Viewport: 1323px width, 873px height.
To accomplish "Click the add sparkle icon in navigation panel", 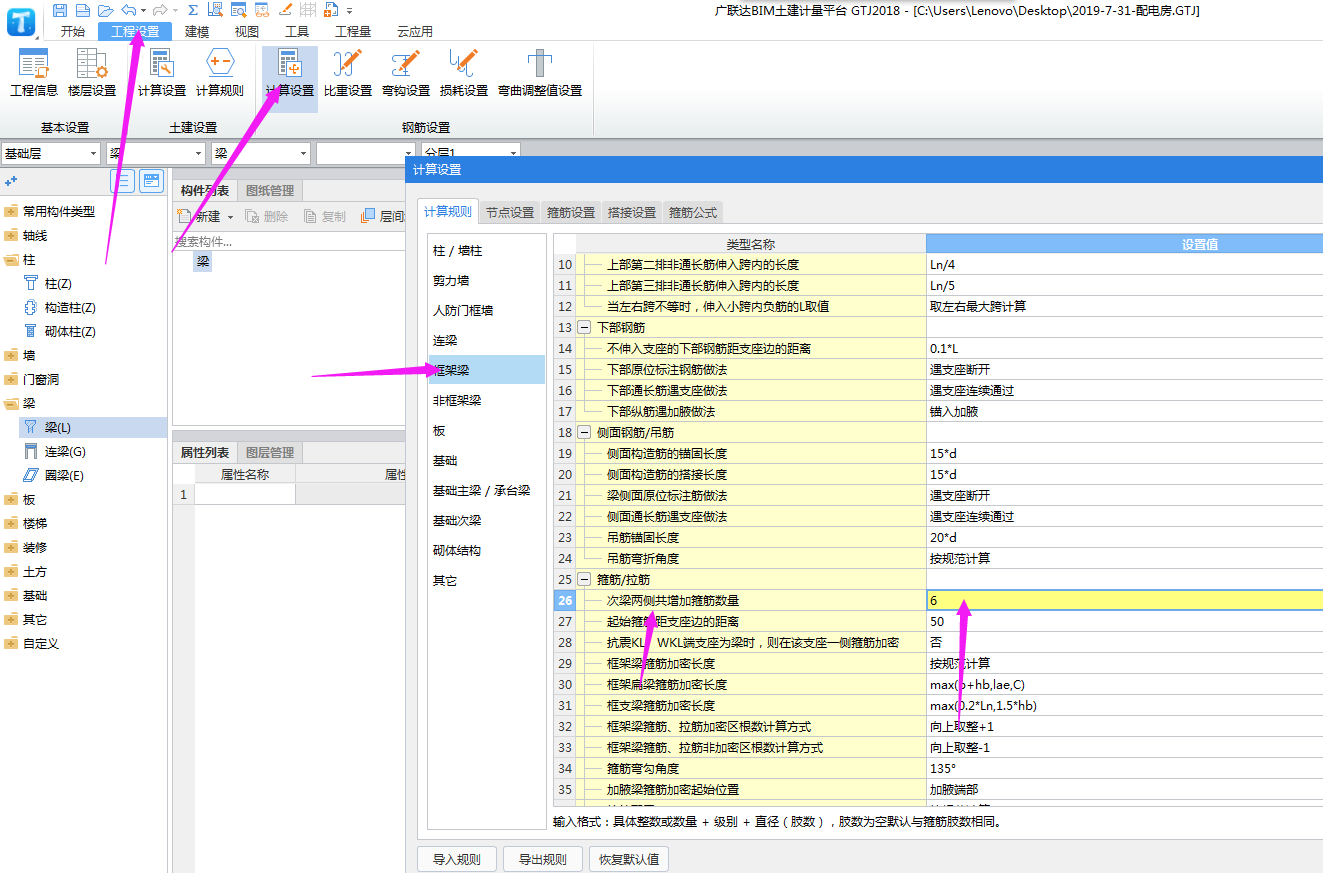I will [11, 181].
